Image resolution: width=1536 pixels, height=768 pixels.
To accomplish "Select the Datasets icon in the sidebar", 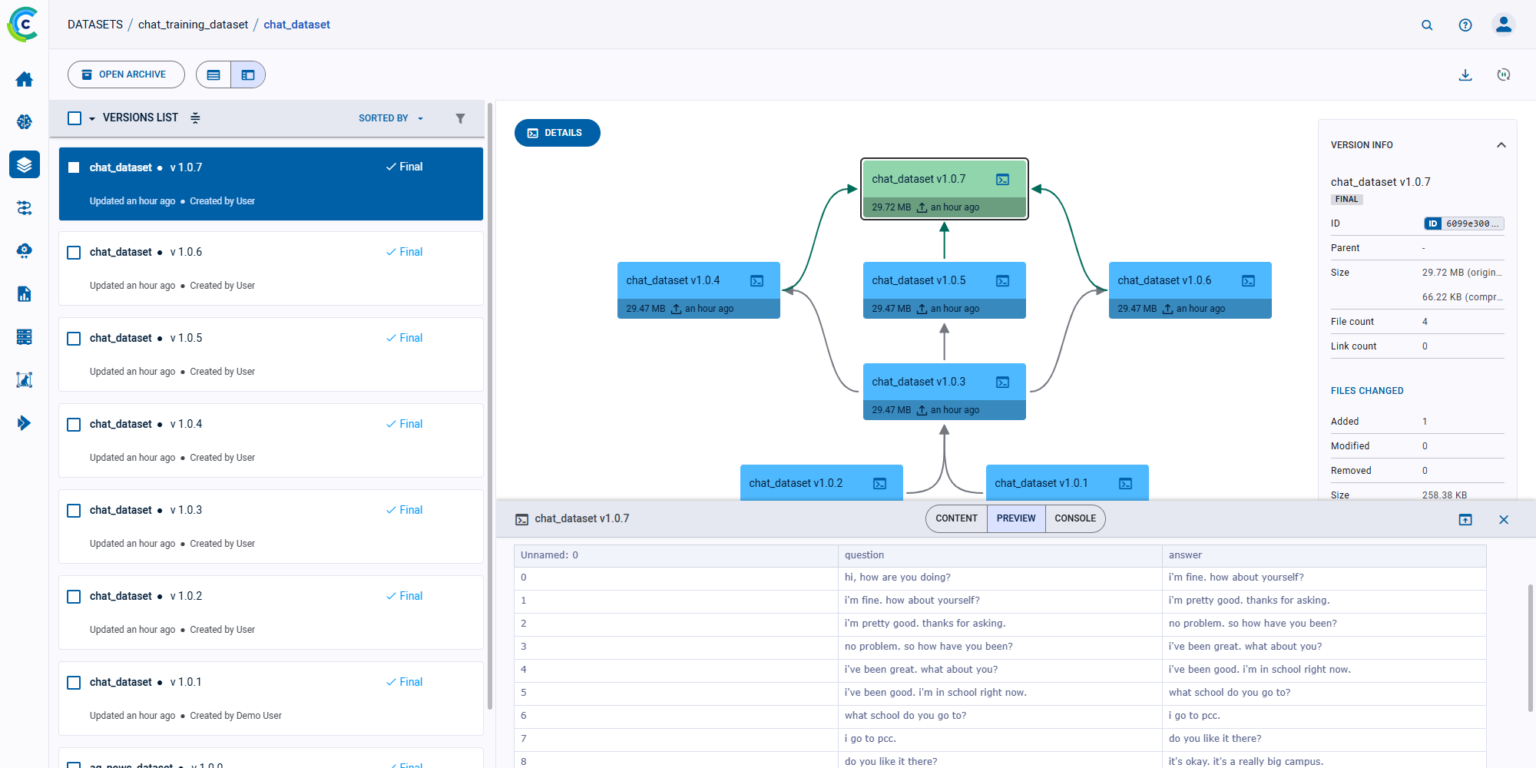I will (x=24, y=164).
